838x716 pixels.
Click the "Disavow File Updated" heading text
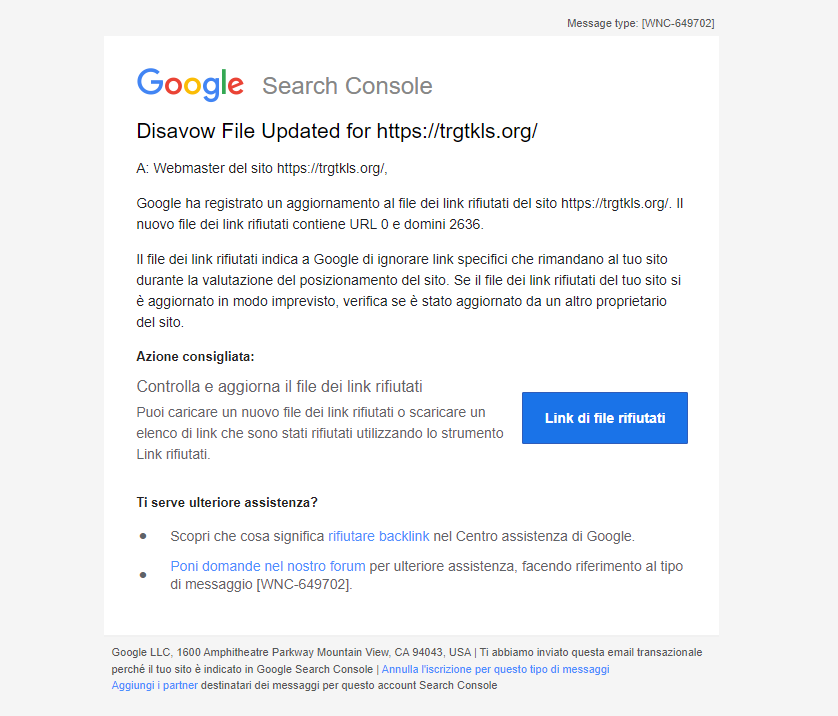coord(254,132)
